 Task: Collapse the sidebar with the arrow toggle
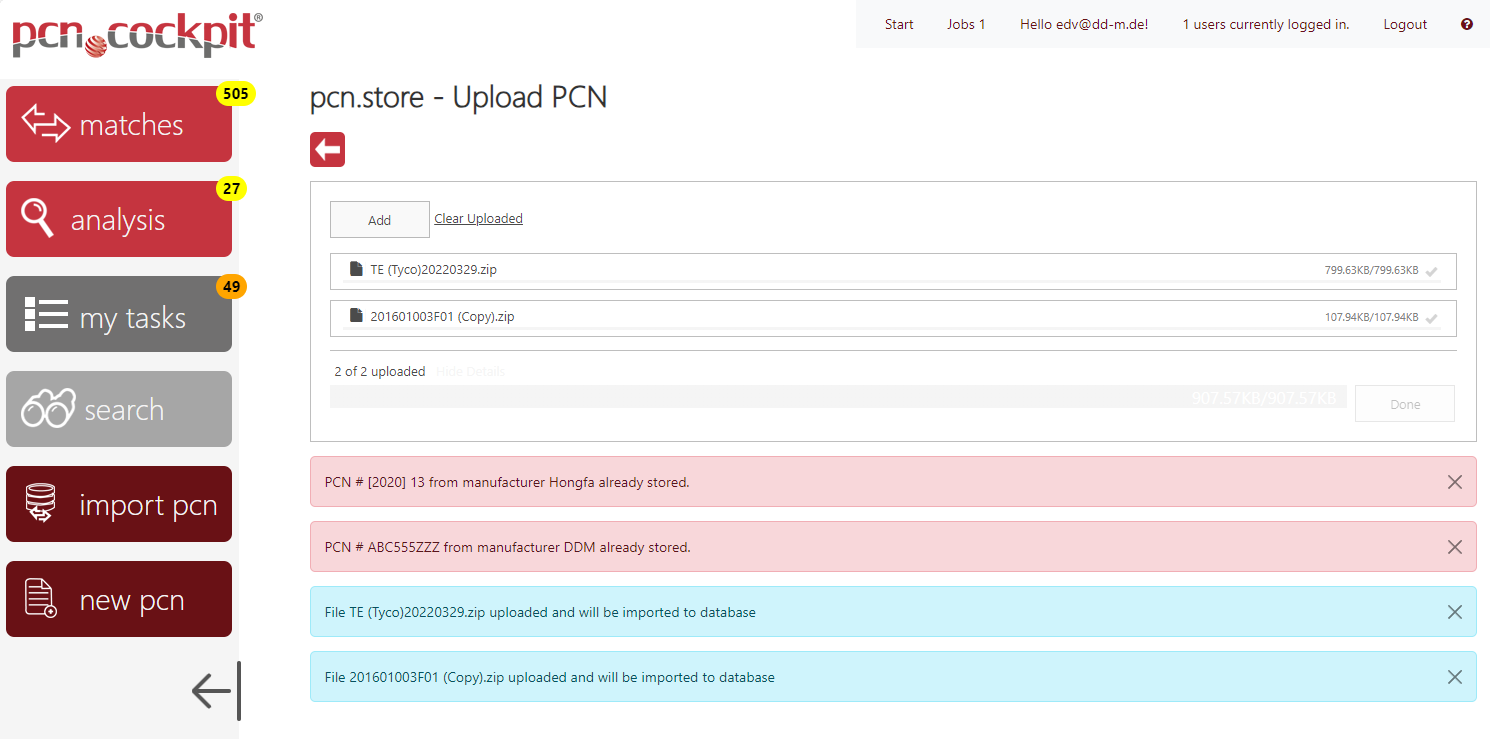click(212, 690)
